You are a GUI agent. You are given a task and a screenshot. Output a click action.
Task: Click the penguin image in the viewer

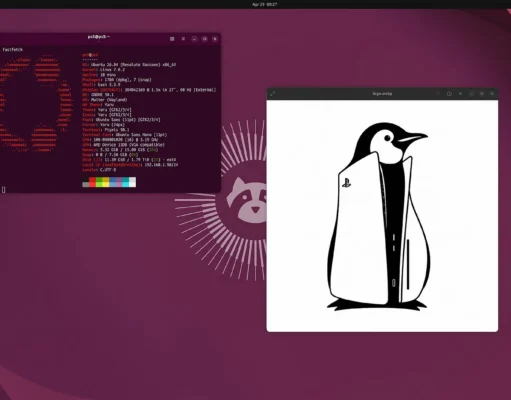click(378, 217)
